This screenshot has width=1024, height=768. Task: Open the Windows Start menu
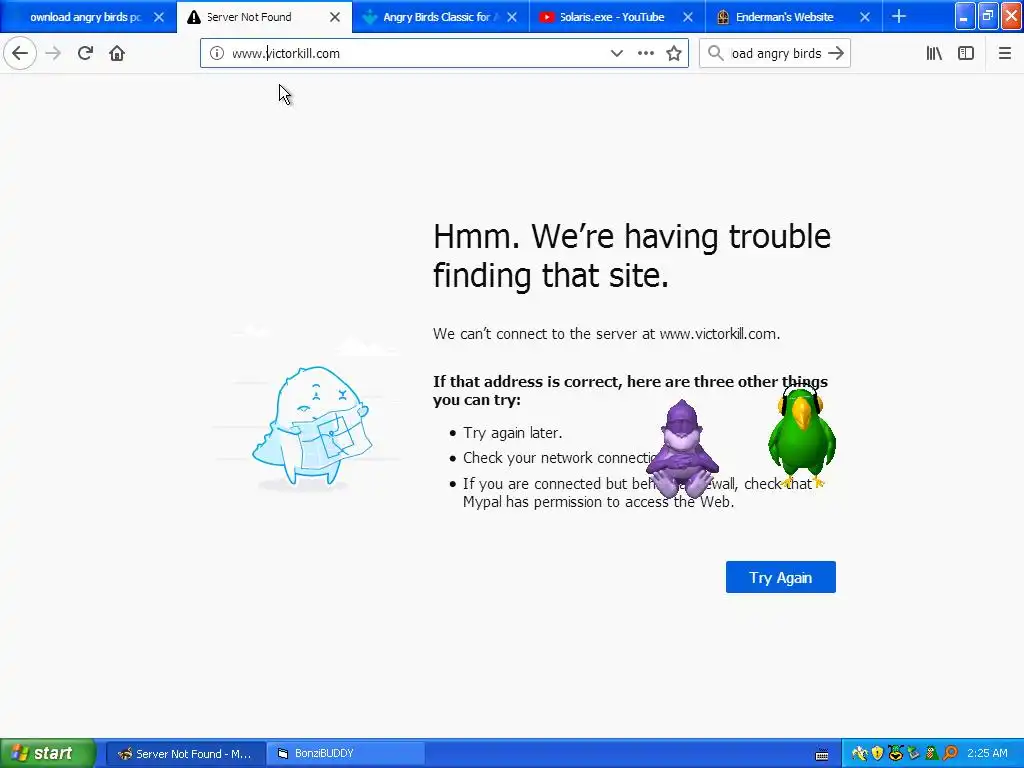(48, 753)
